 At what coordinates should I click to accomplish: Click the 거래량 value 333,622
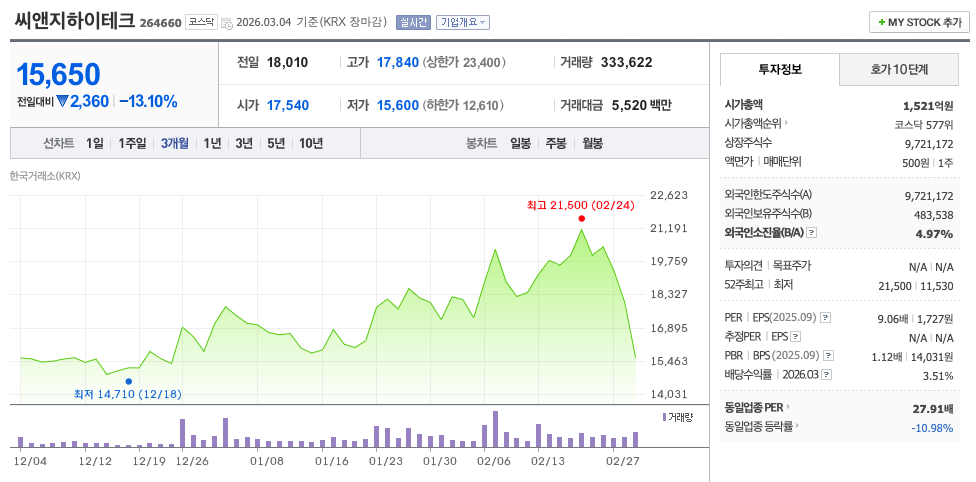click(626, 62)
